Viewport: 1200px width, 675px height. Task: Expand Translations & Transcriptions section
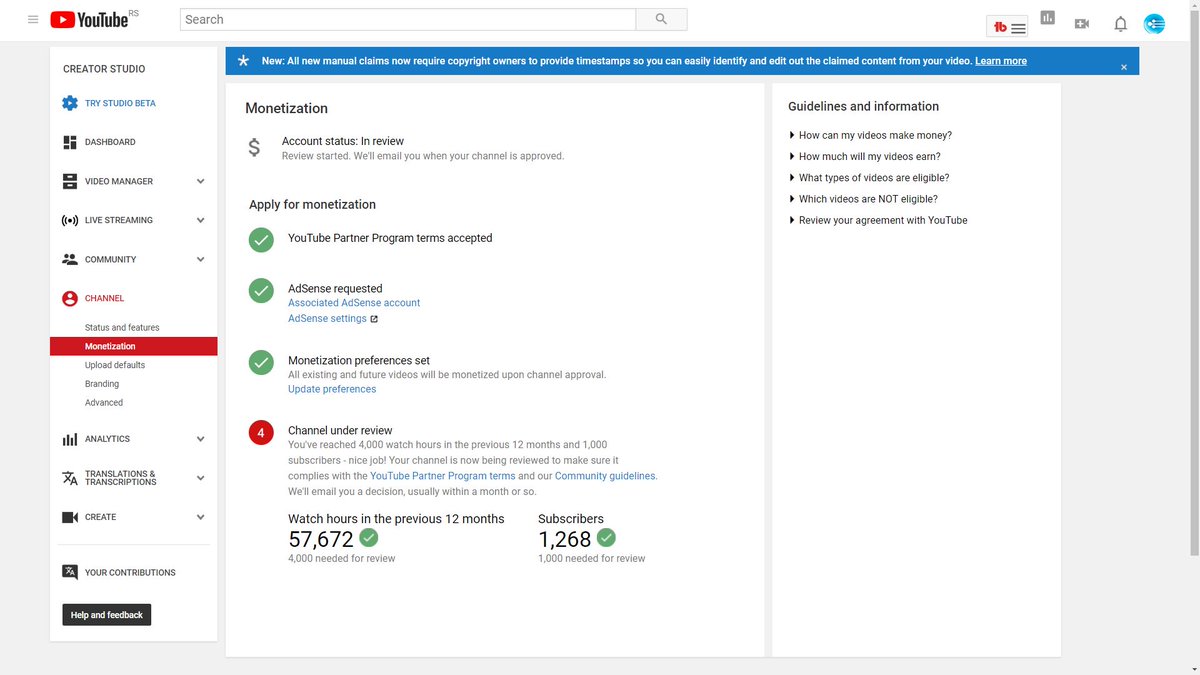point(200,478)
